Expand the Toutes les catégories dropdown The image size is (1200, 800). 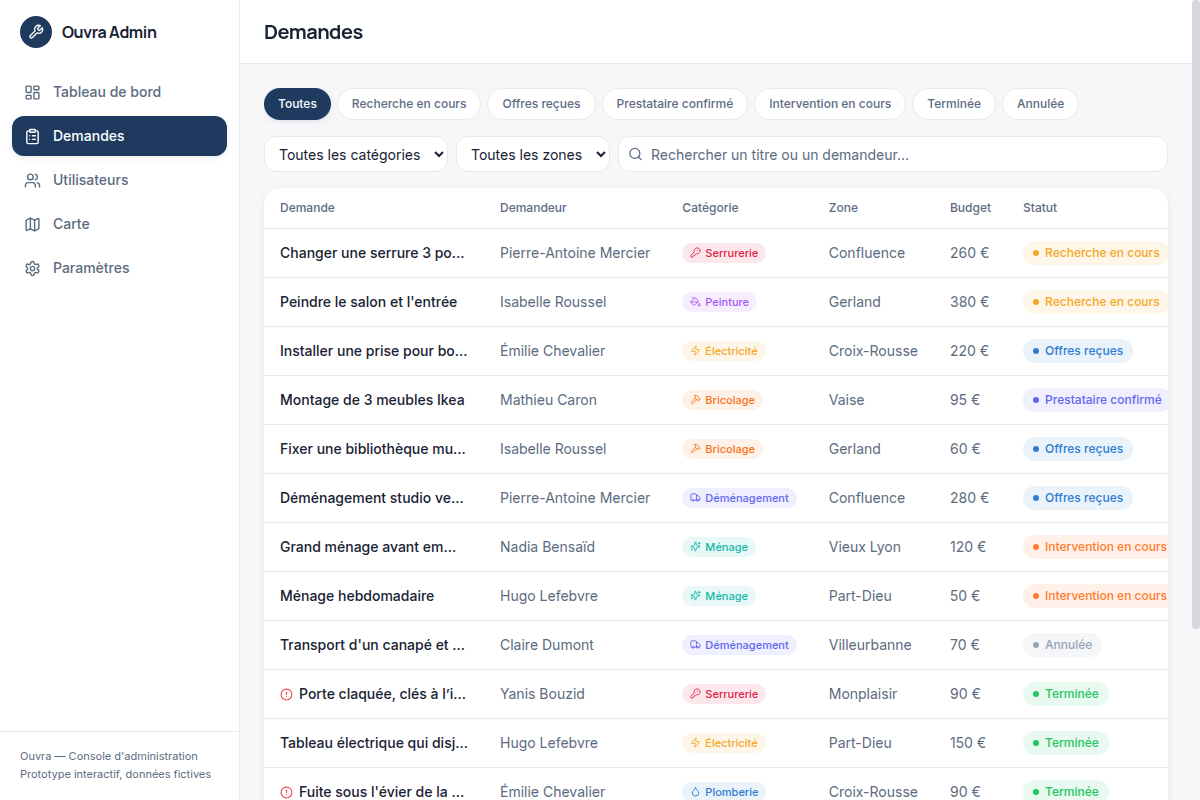[356, 154]
